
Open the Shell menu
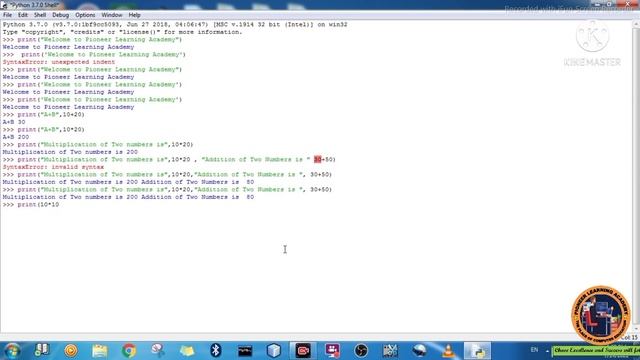click(40, 15)
